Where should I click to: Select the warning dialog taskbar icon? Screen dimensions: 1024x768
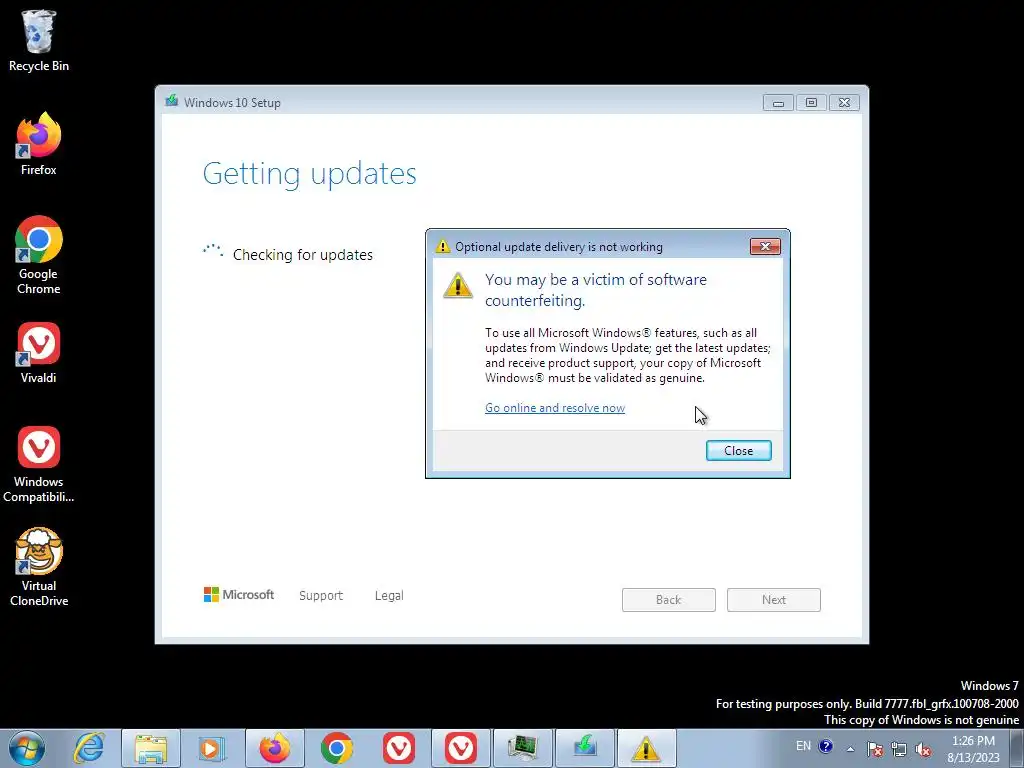coord(646,748)
